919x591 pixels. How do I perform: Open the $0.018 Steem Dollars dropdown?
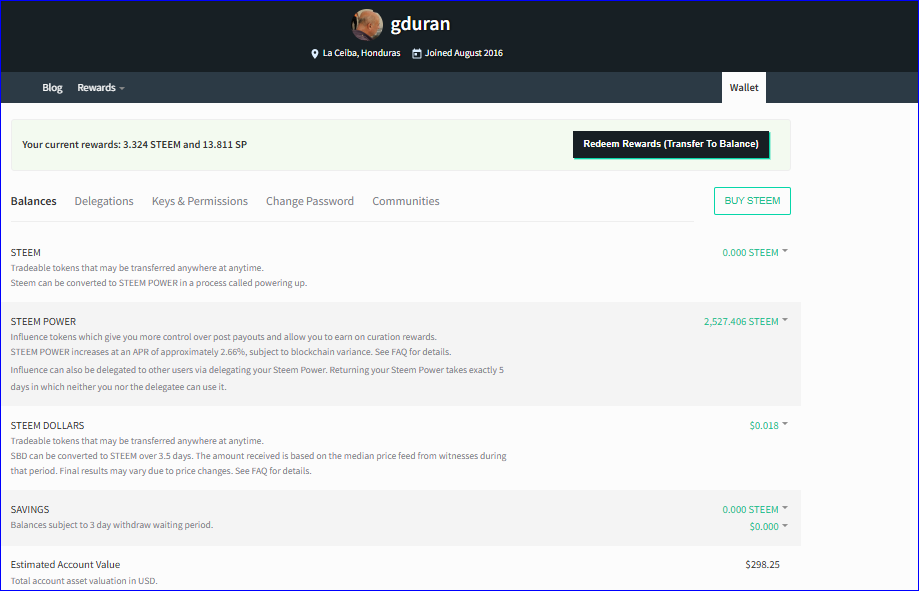coord(768,425)
